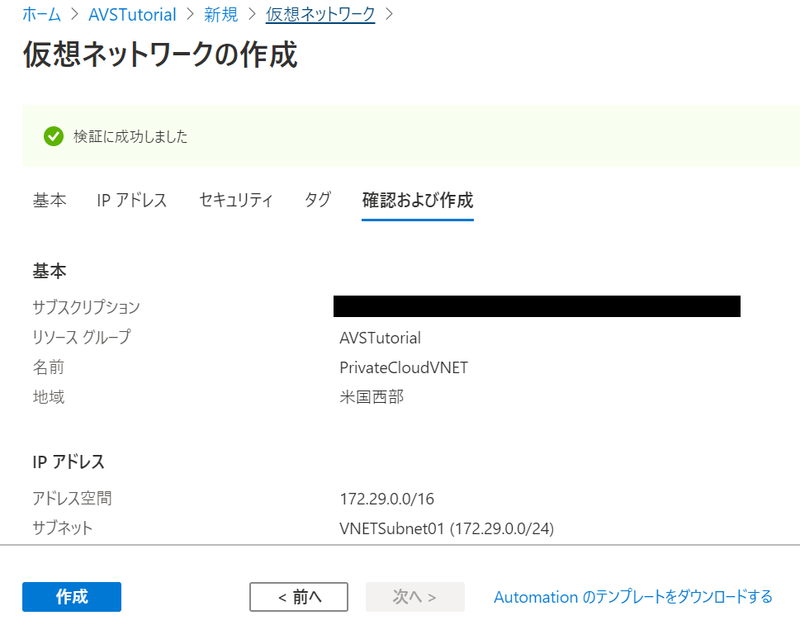Switch to the 基本 tab
This screenshot has height=625, width=800.
[49, 200]
